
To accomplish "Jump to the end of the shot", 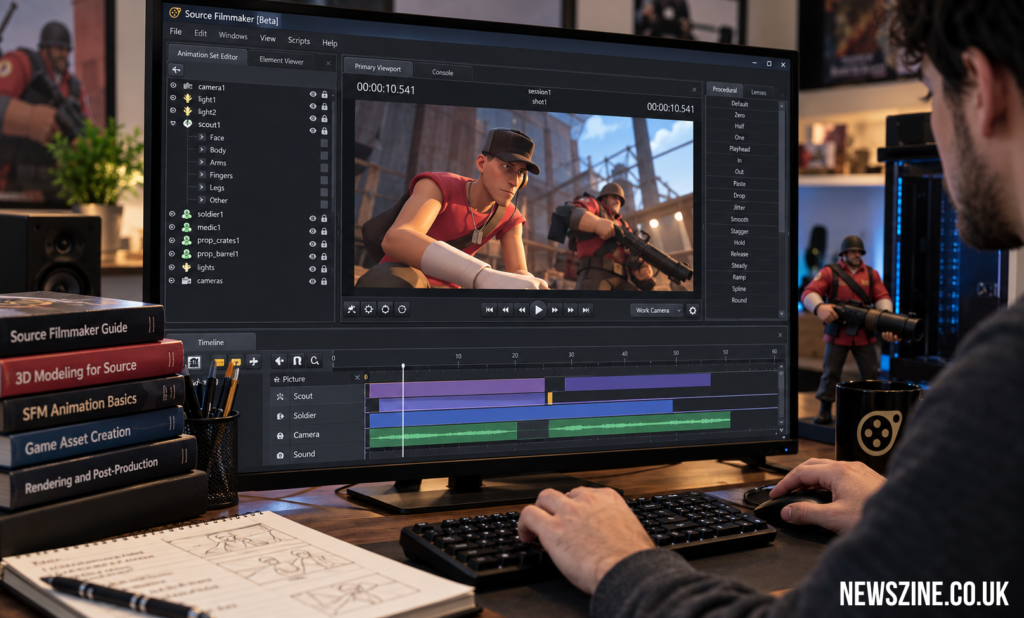I will coord(586,310).
